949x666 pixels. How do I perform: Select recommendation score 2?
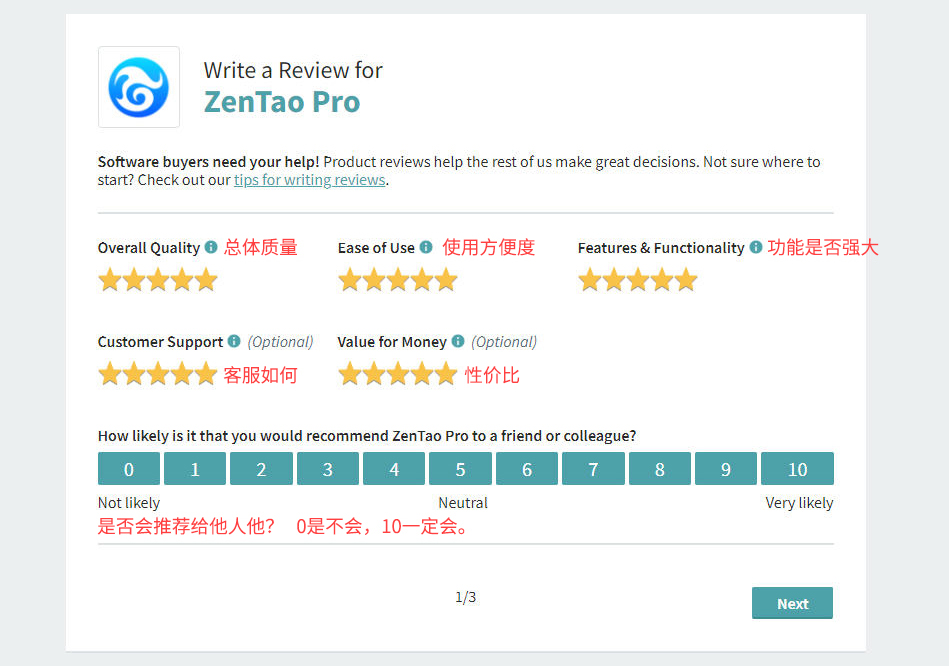(261, 469)
